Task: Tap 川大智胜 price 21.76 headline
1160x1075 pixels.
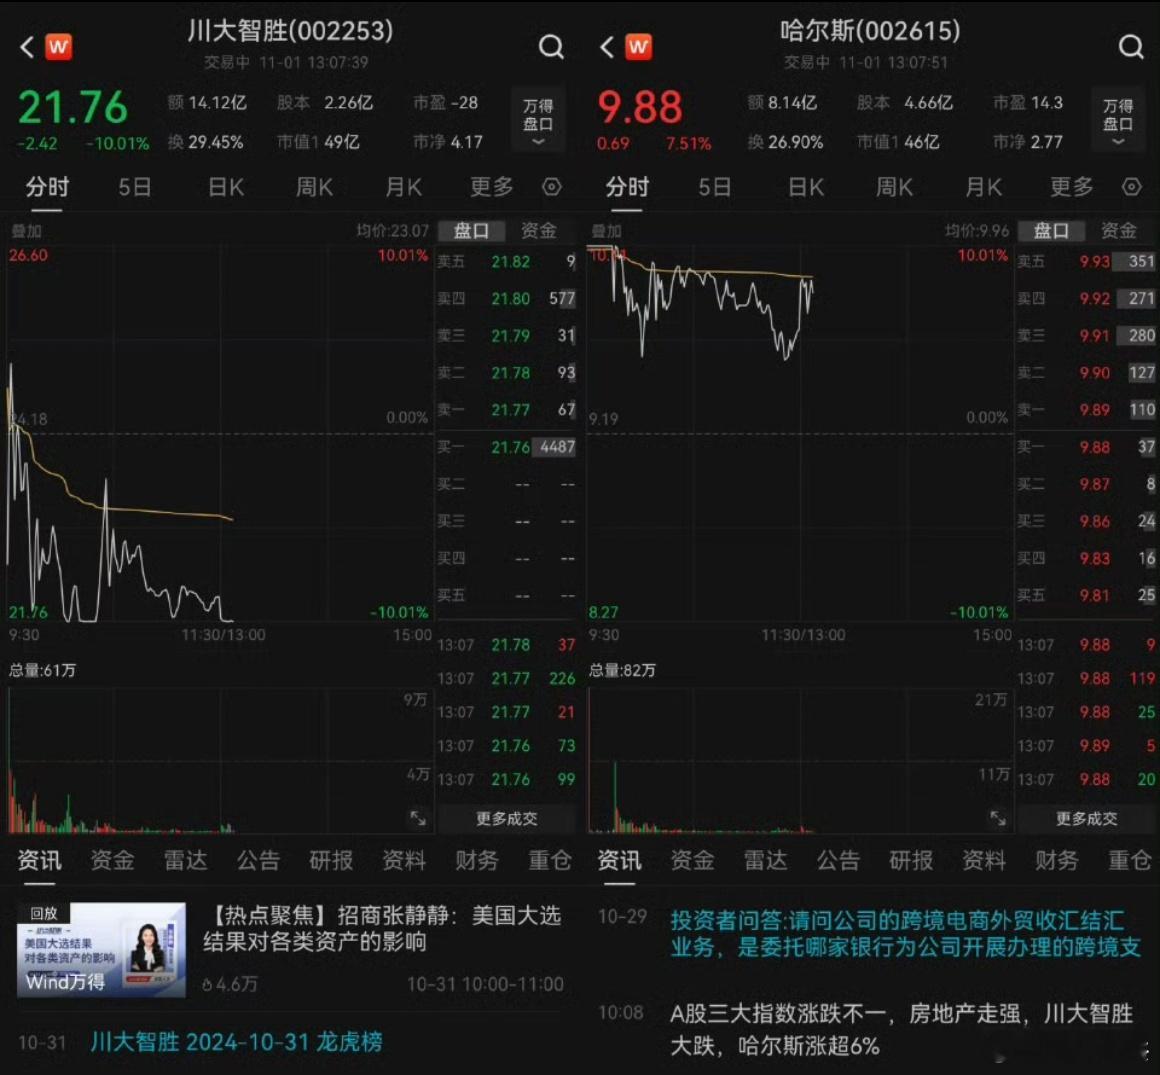Action: pyautogui.click(x=72, y=107)
